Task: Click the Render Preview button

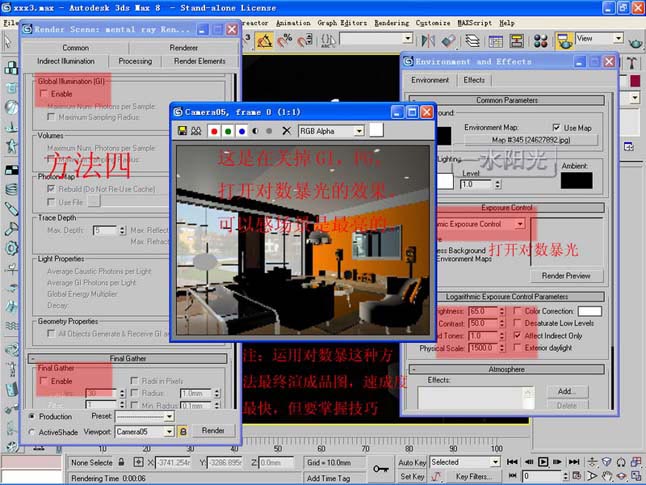Action: pyautogui.click(x=566, y=276)
